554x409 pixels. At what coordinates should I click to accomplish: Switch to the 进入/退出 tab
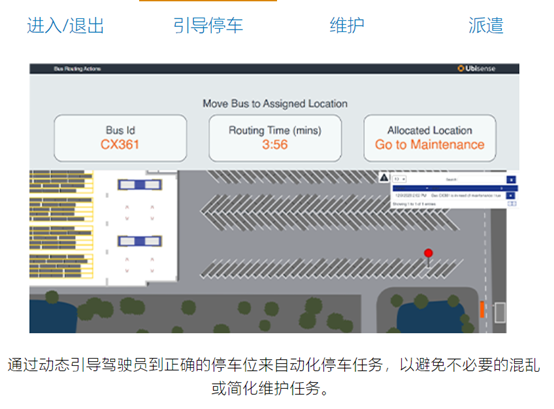(x=65, y=25)
